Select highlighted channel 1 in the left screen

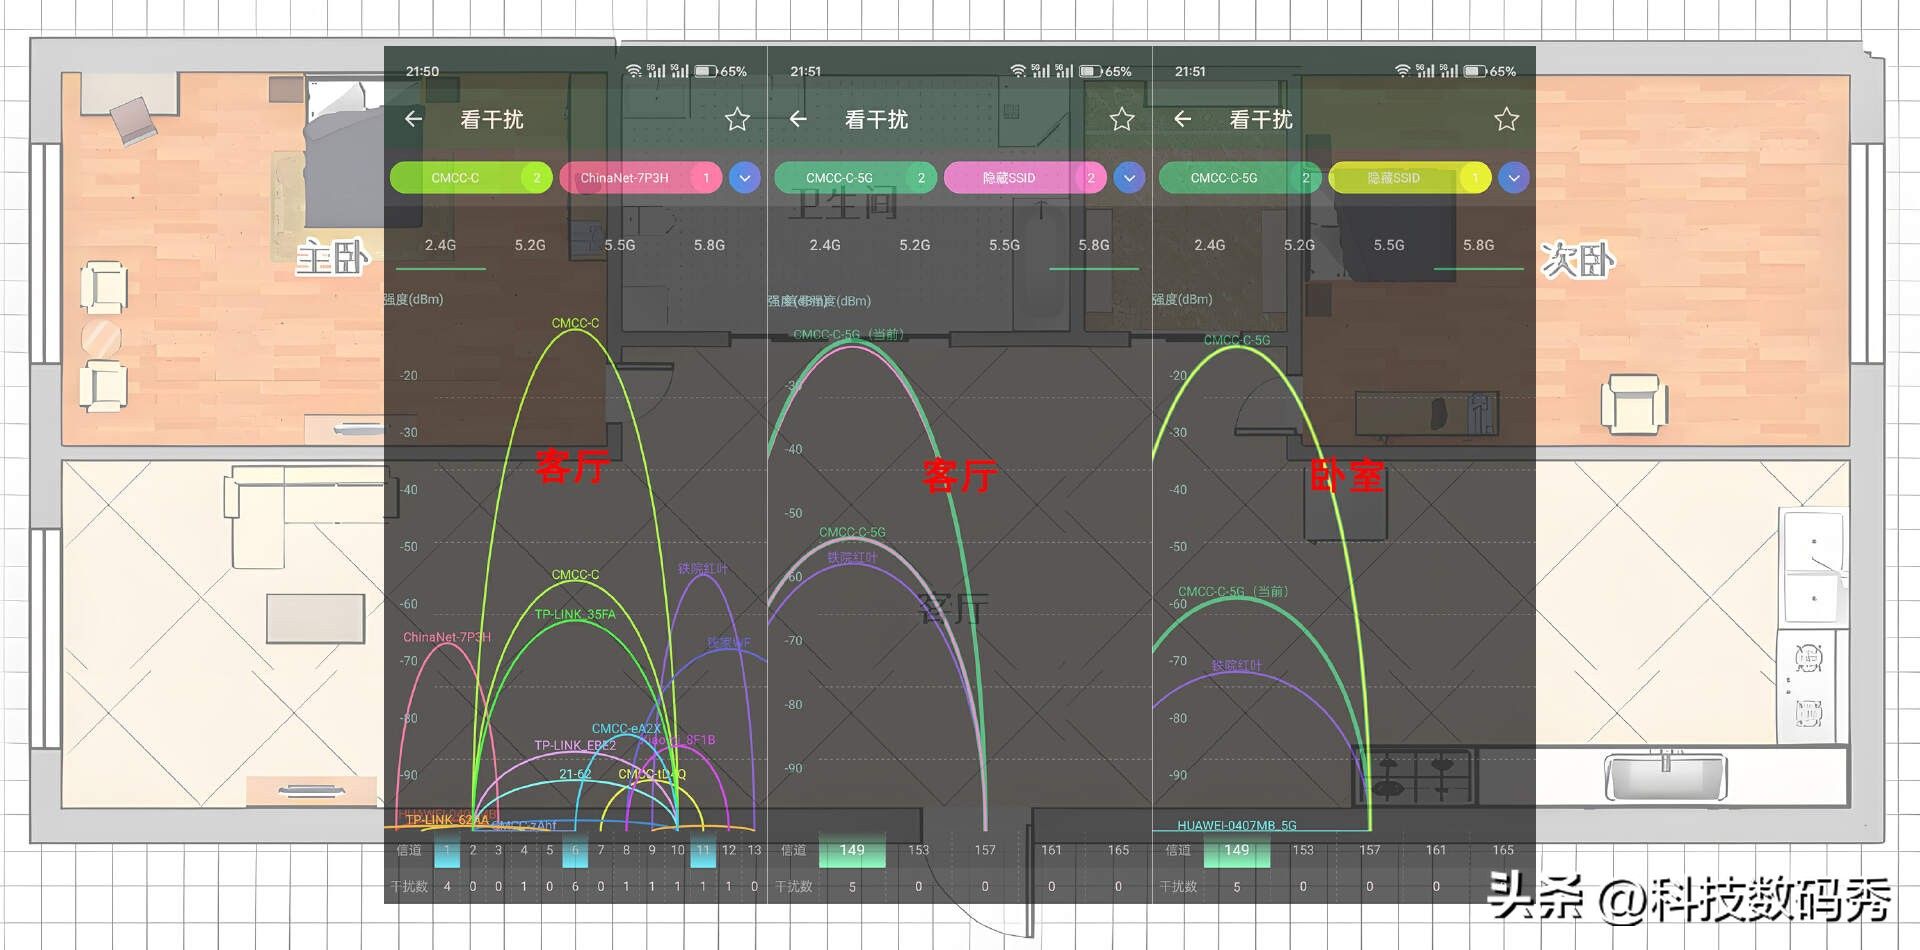tap(447, 851)
